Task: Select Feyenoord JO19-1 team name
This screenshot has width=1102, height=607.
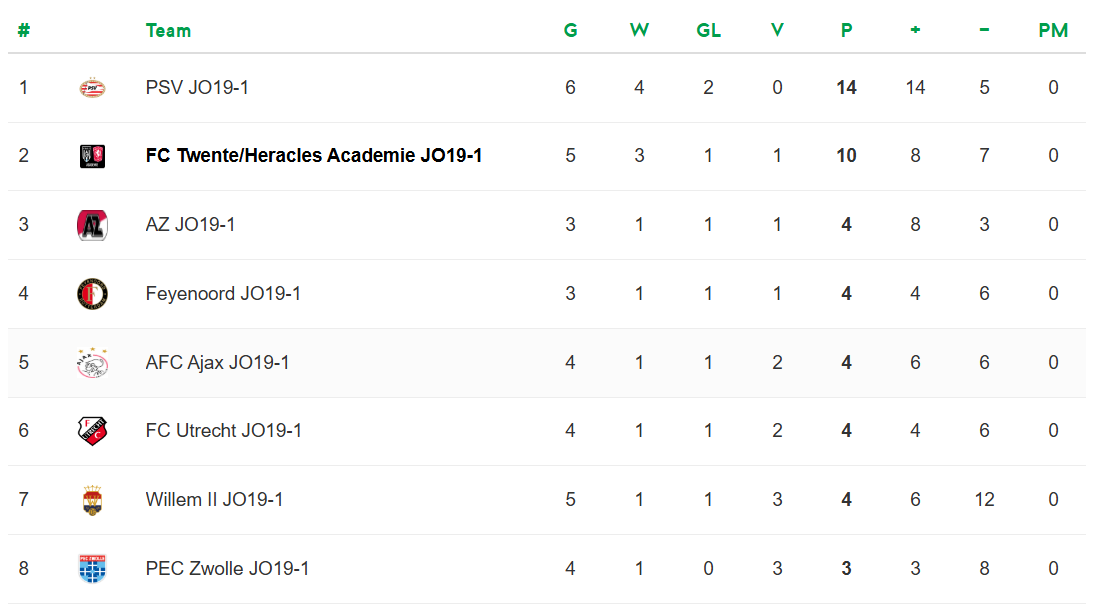Action: 223,294
